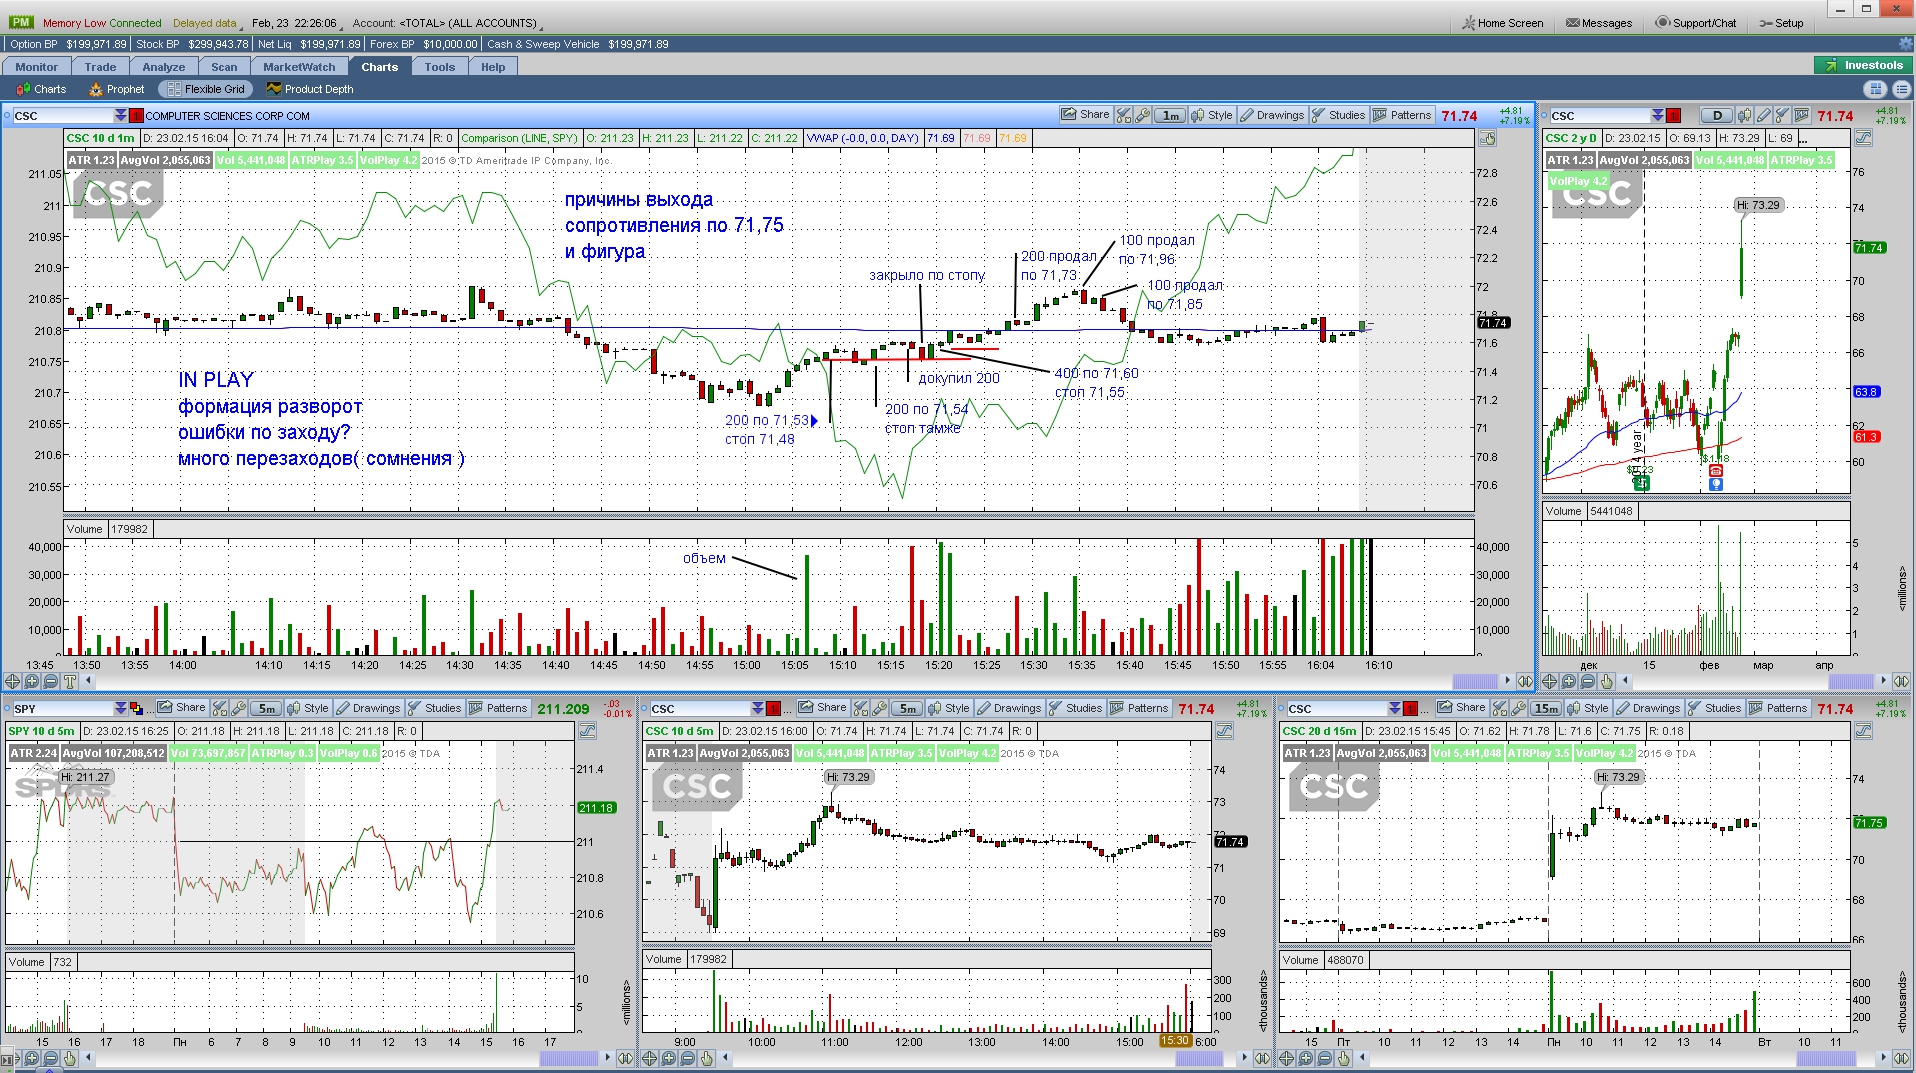This screenshot has height=1073, width=1916.
Task: Select the Prophet subtab
Action: pos(117,89)
